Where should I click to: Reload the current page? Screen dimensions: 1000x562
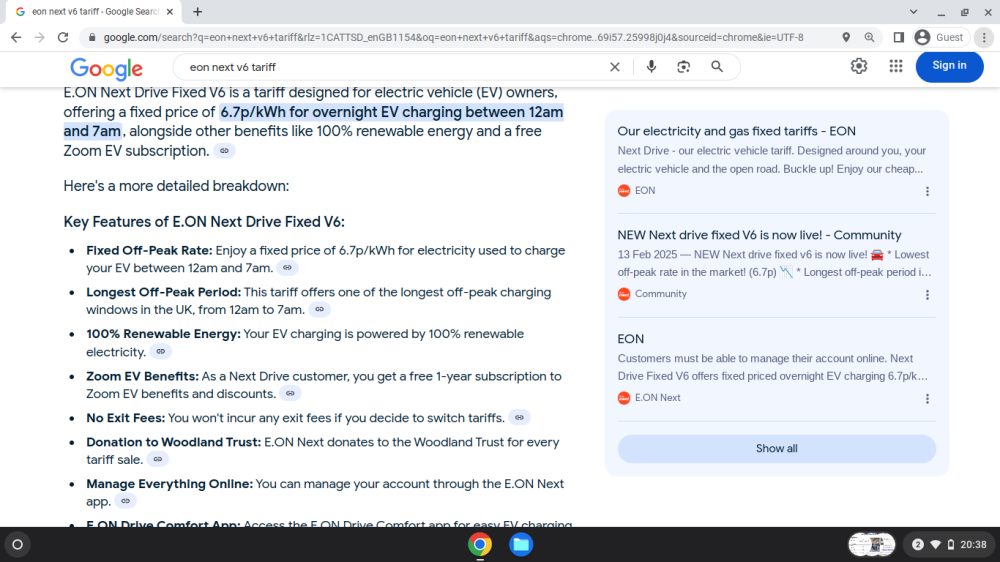pos(63,38)
